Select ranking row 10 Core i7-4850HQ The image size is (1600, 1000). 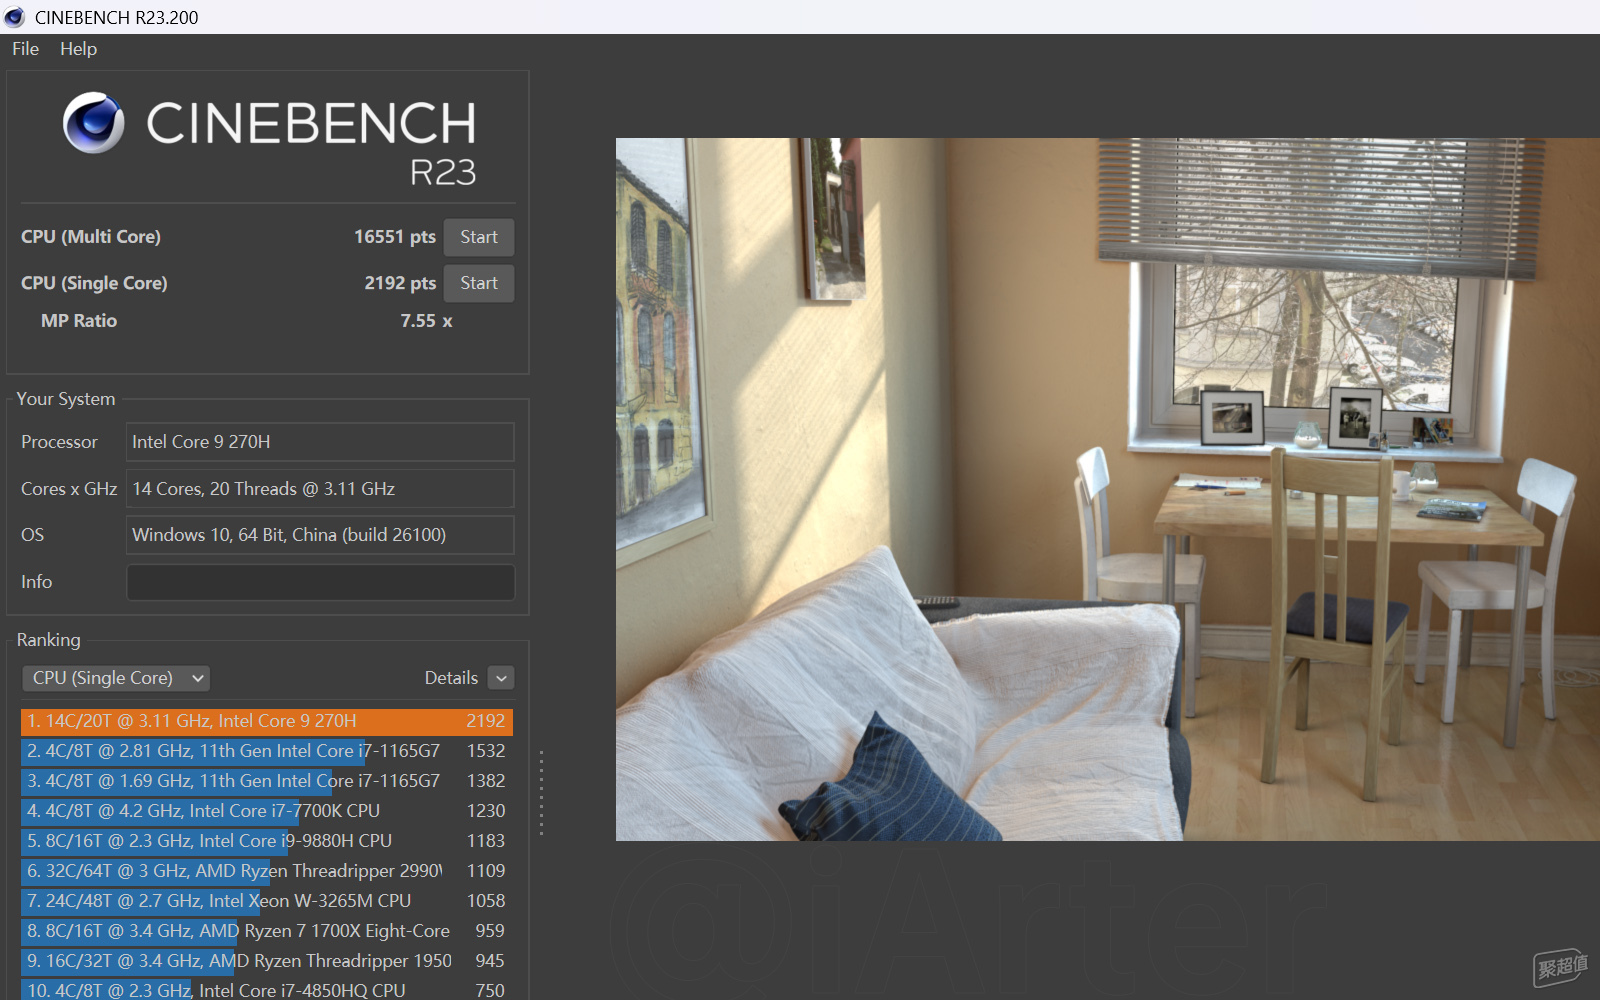pos(267,990)
